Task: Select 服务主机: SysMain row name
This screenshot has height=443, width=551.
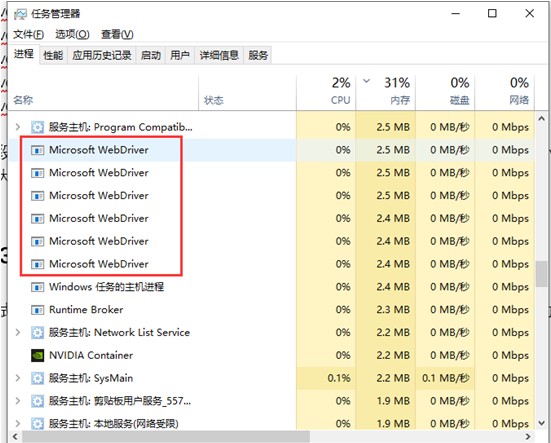Action: (91, 378)
